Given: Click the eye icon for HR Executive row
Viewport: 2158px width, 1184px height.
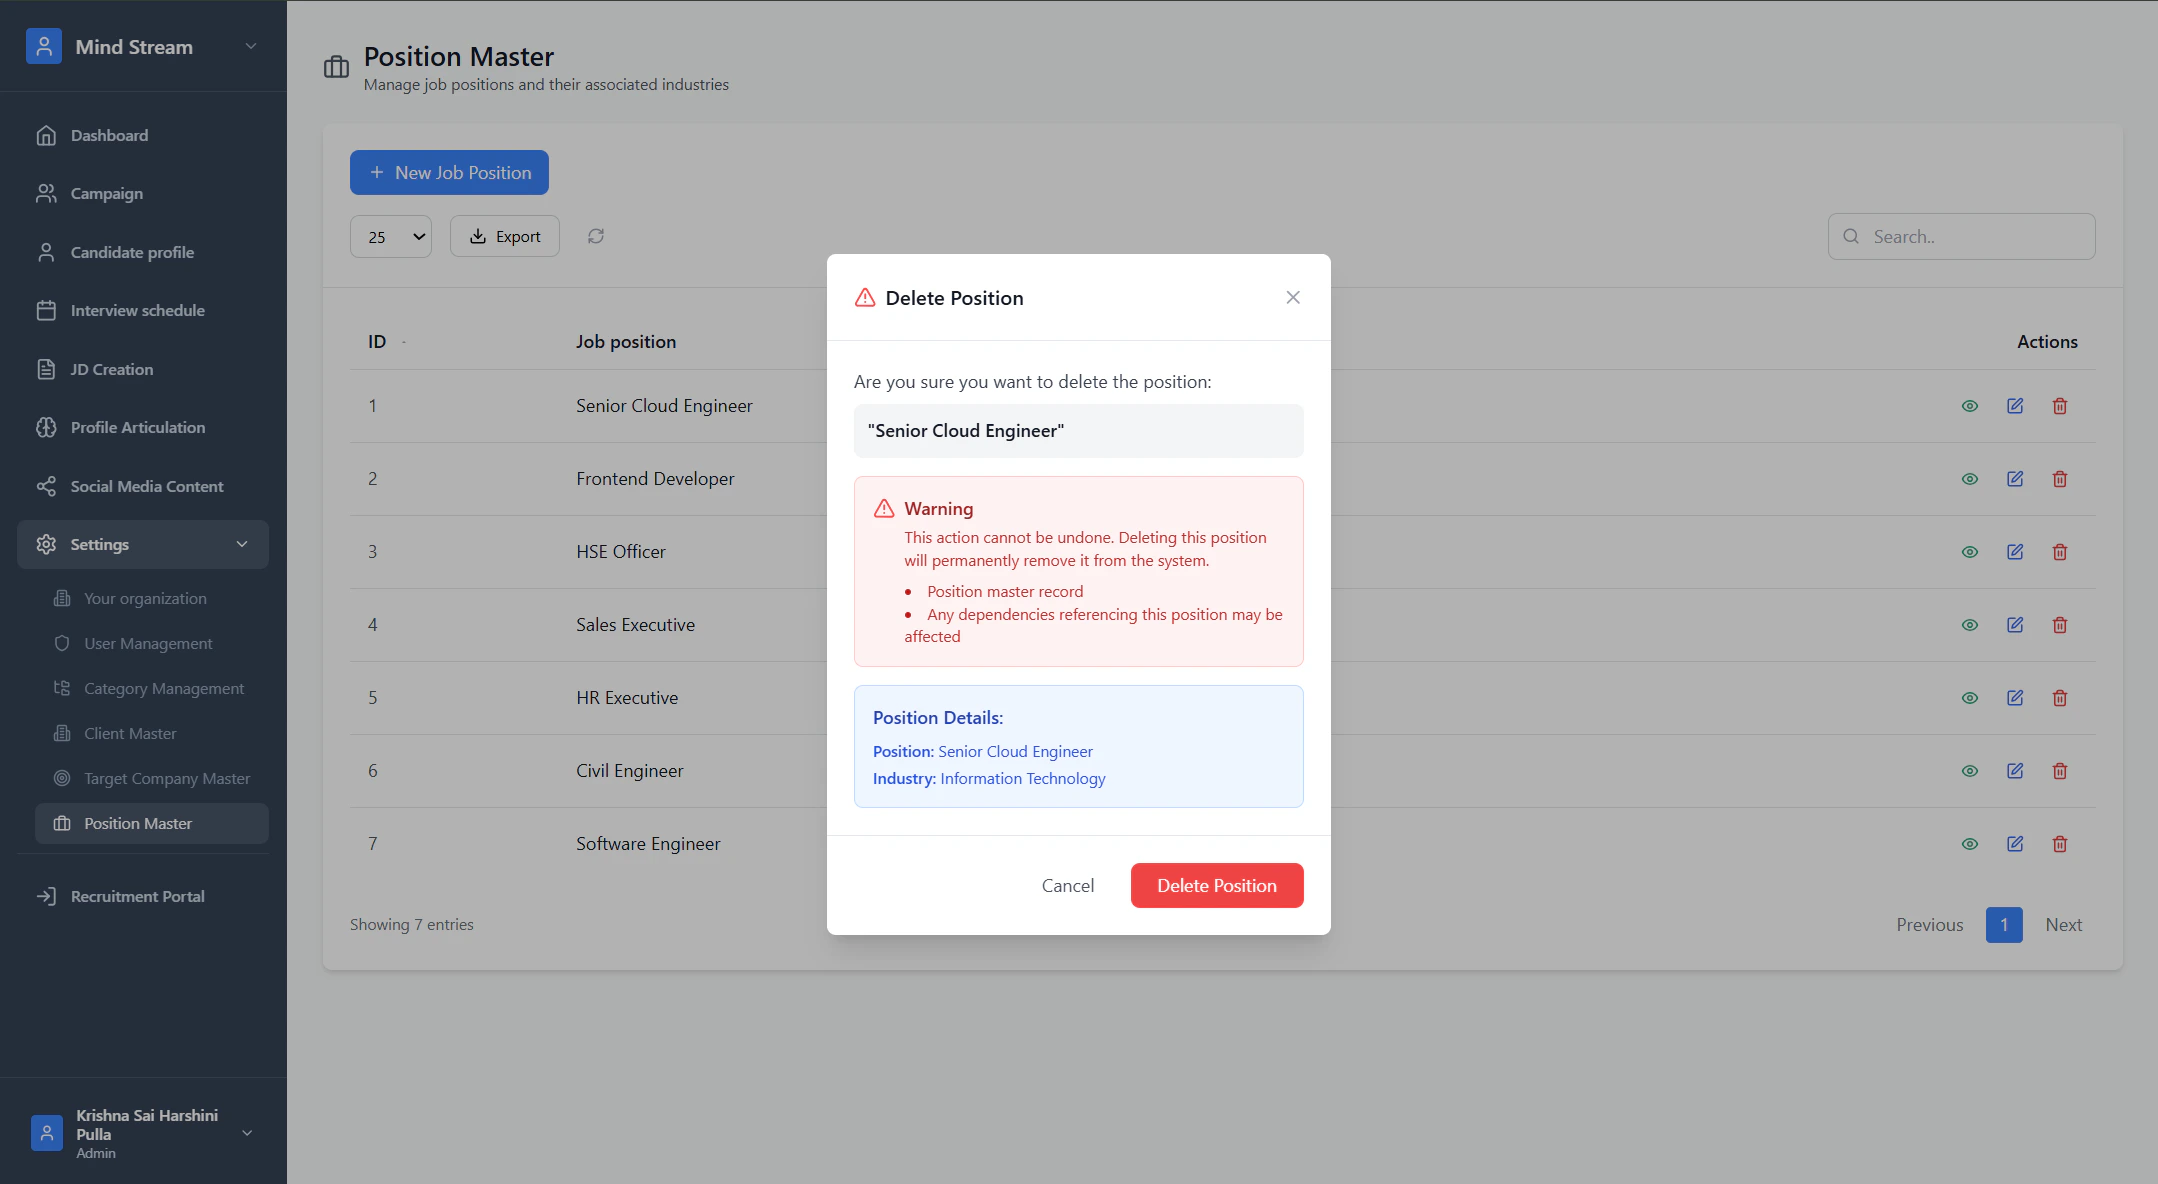Looking at the screenshot, I should 1970,698.
